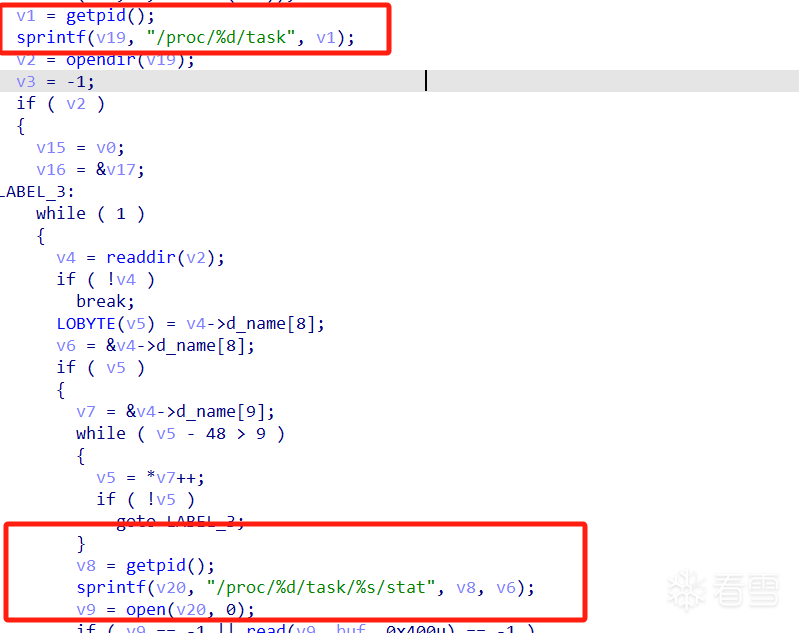Click the while ( 1 ) loop keyword
This screenshot has width=799, height=633.
tap(61, 214)
